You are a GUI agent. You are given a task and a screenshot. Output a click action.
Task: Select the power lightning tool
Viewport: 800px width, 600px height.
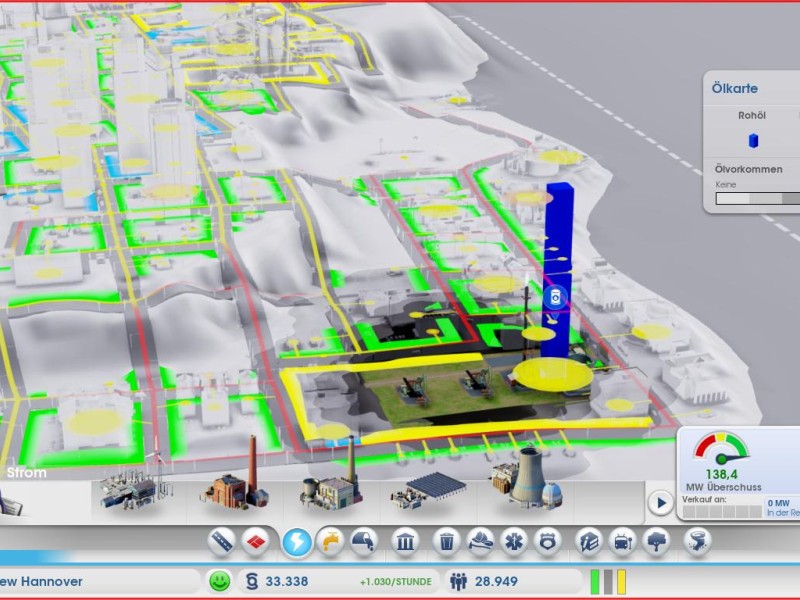297,540
